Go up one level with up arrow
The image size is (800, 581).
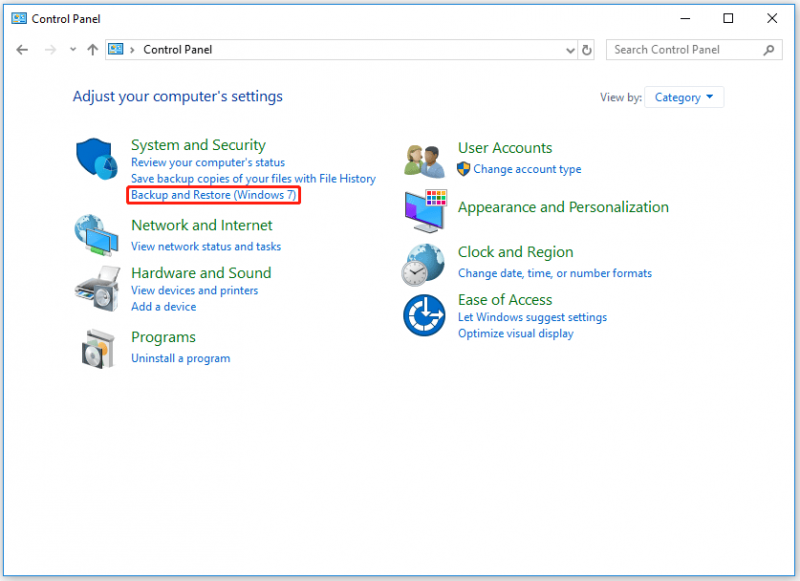pos(92,50)
